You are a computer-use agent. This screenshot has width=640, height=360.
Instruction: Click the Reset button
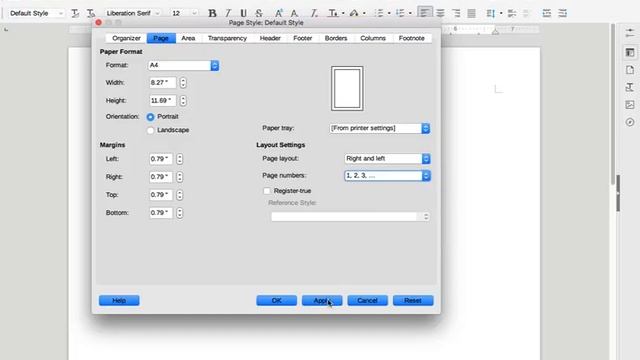413,300
